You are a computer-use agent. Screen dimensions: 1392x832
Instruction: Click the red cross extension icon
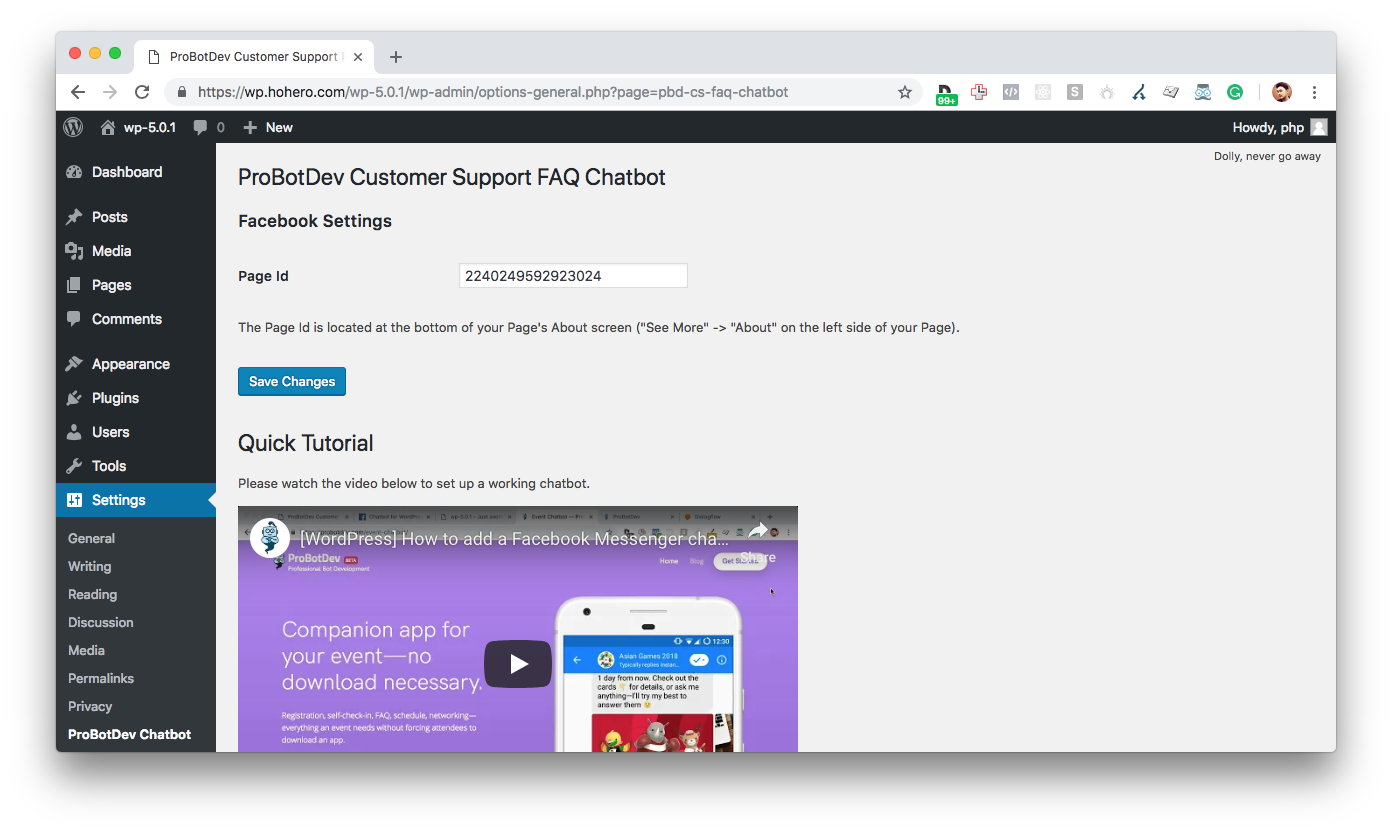(979, 92)
